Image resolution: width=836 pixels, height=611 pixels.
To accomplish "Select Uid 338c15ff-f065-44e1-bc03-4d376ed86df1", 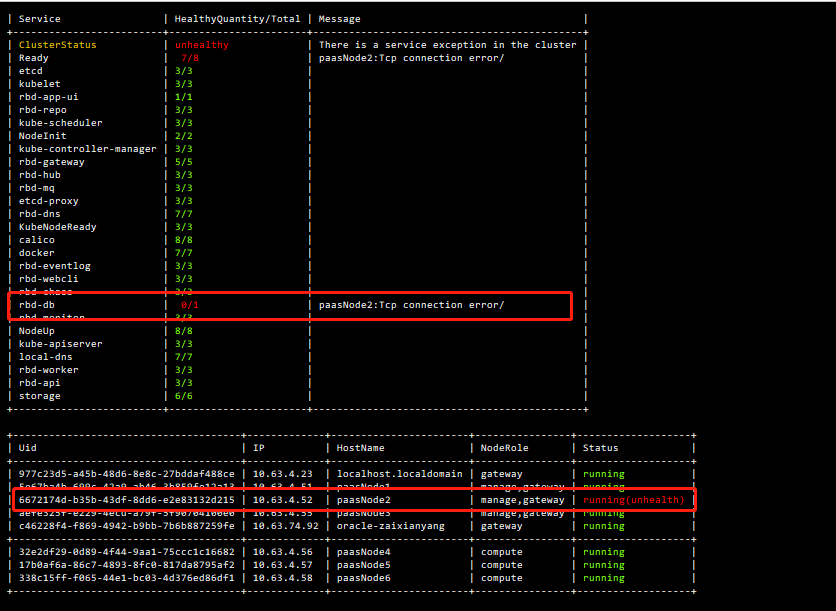I will 126,578.
